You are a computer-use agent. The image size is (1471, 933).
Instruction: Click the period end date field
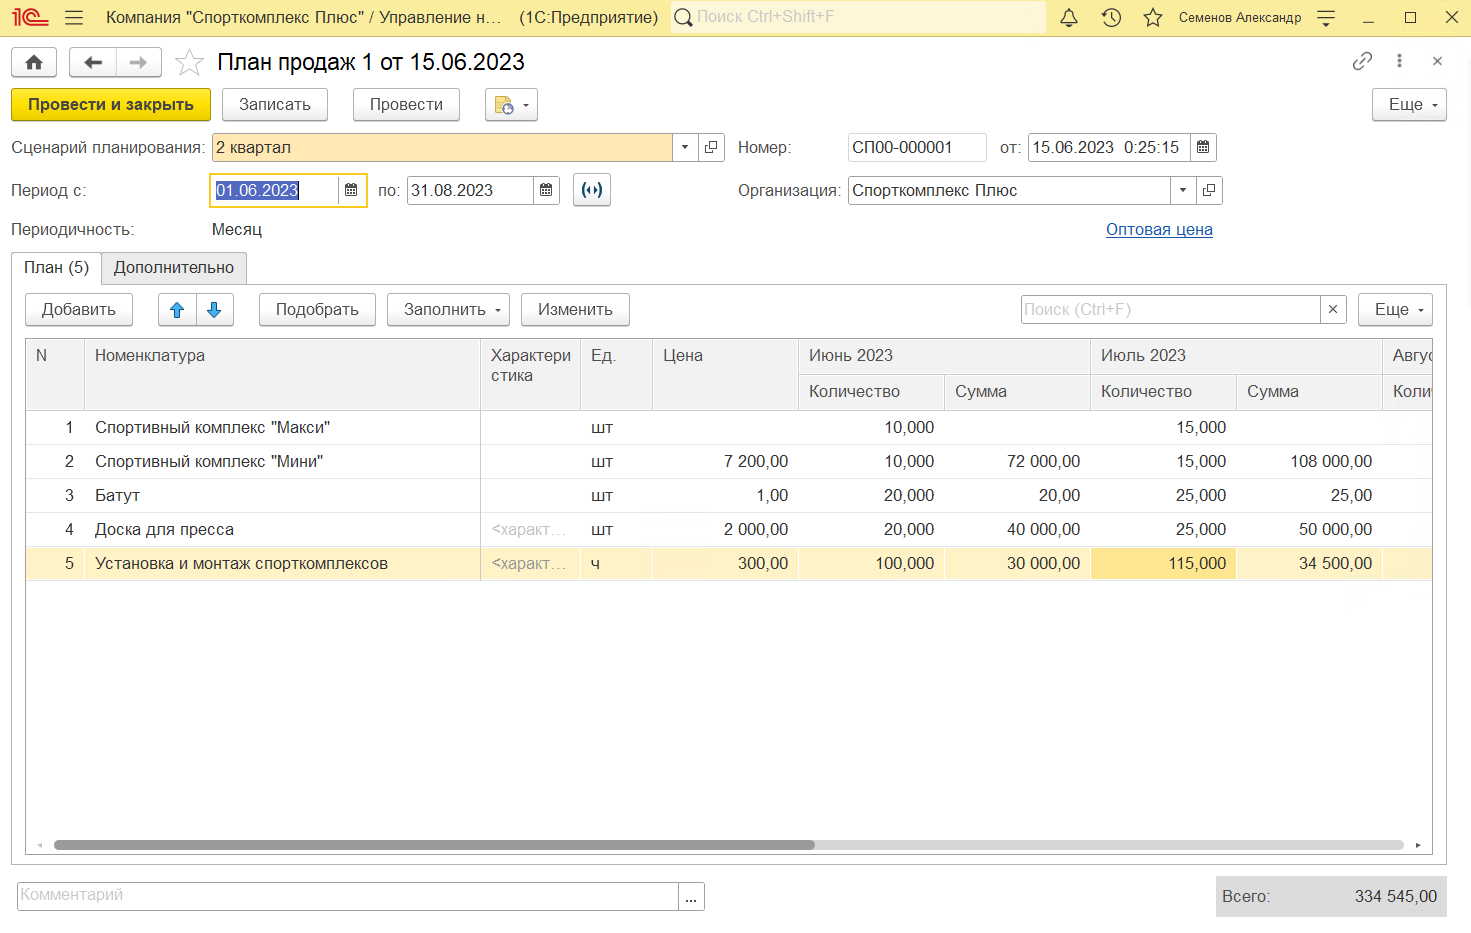point(470,190)
